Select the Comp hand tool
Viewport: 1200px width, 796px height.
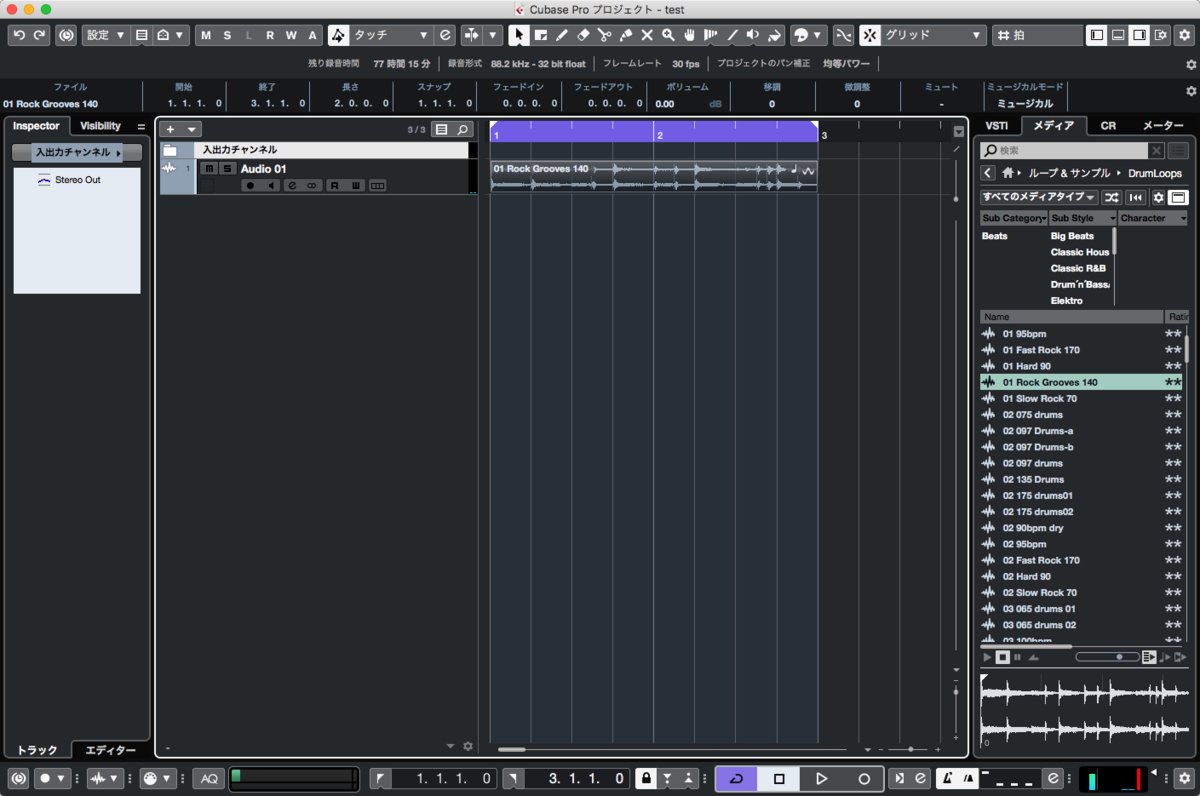click(x=689, y=35)
